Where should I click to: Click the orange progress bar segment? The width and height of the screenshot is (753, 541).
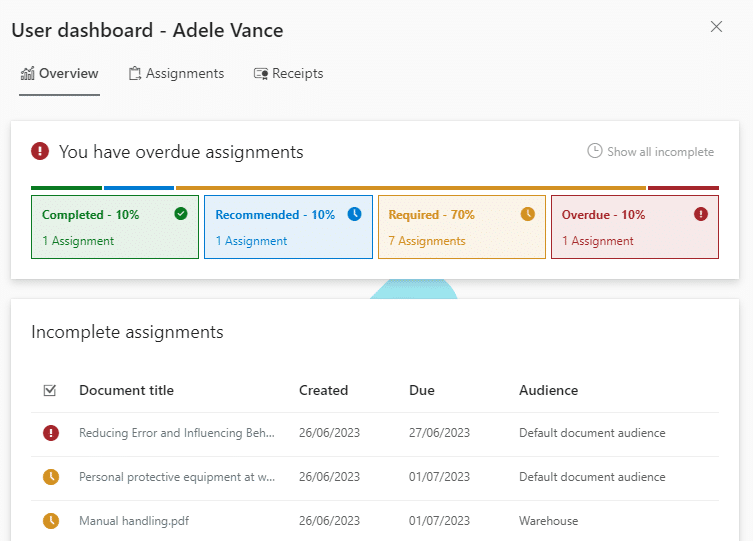click(411, 188)
